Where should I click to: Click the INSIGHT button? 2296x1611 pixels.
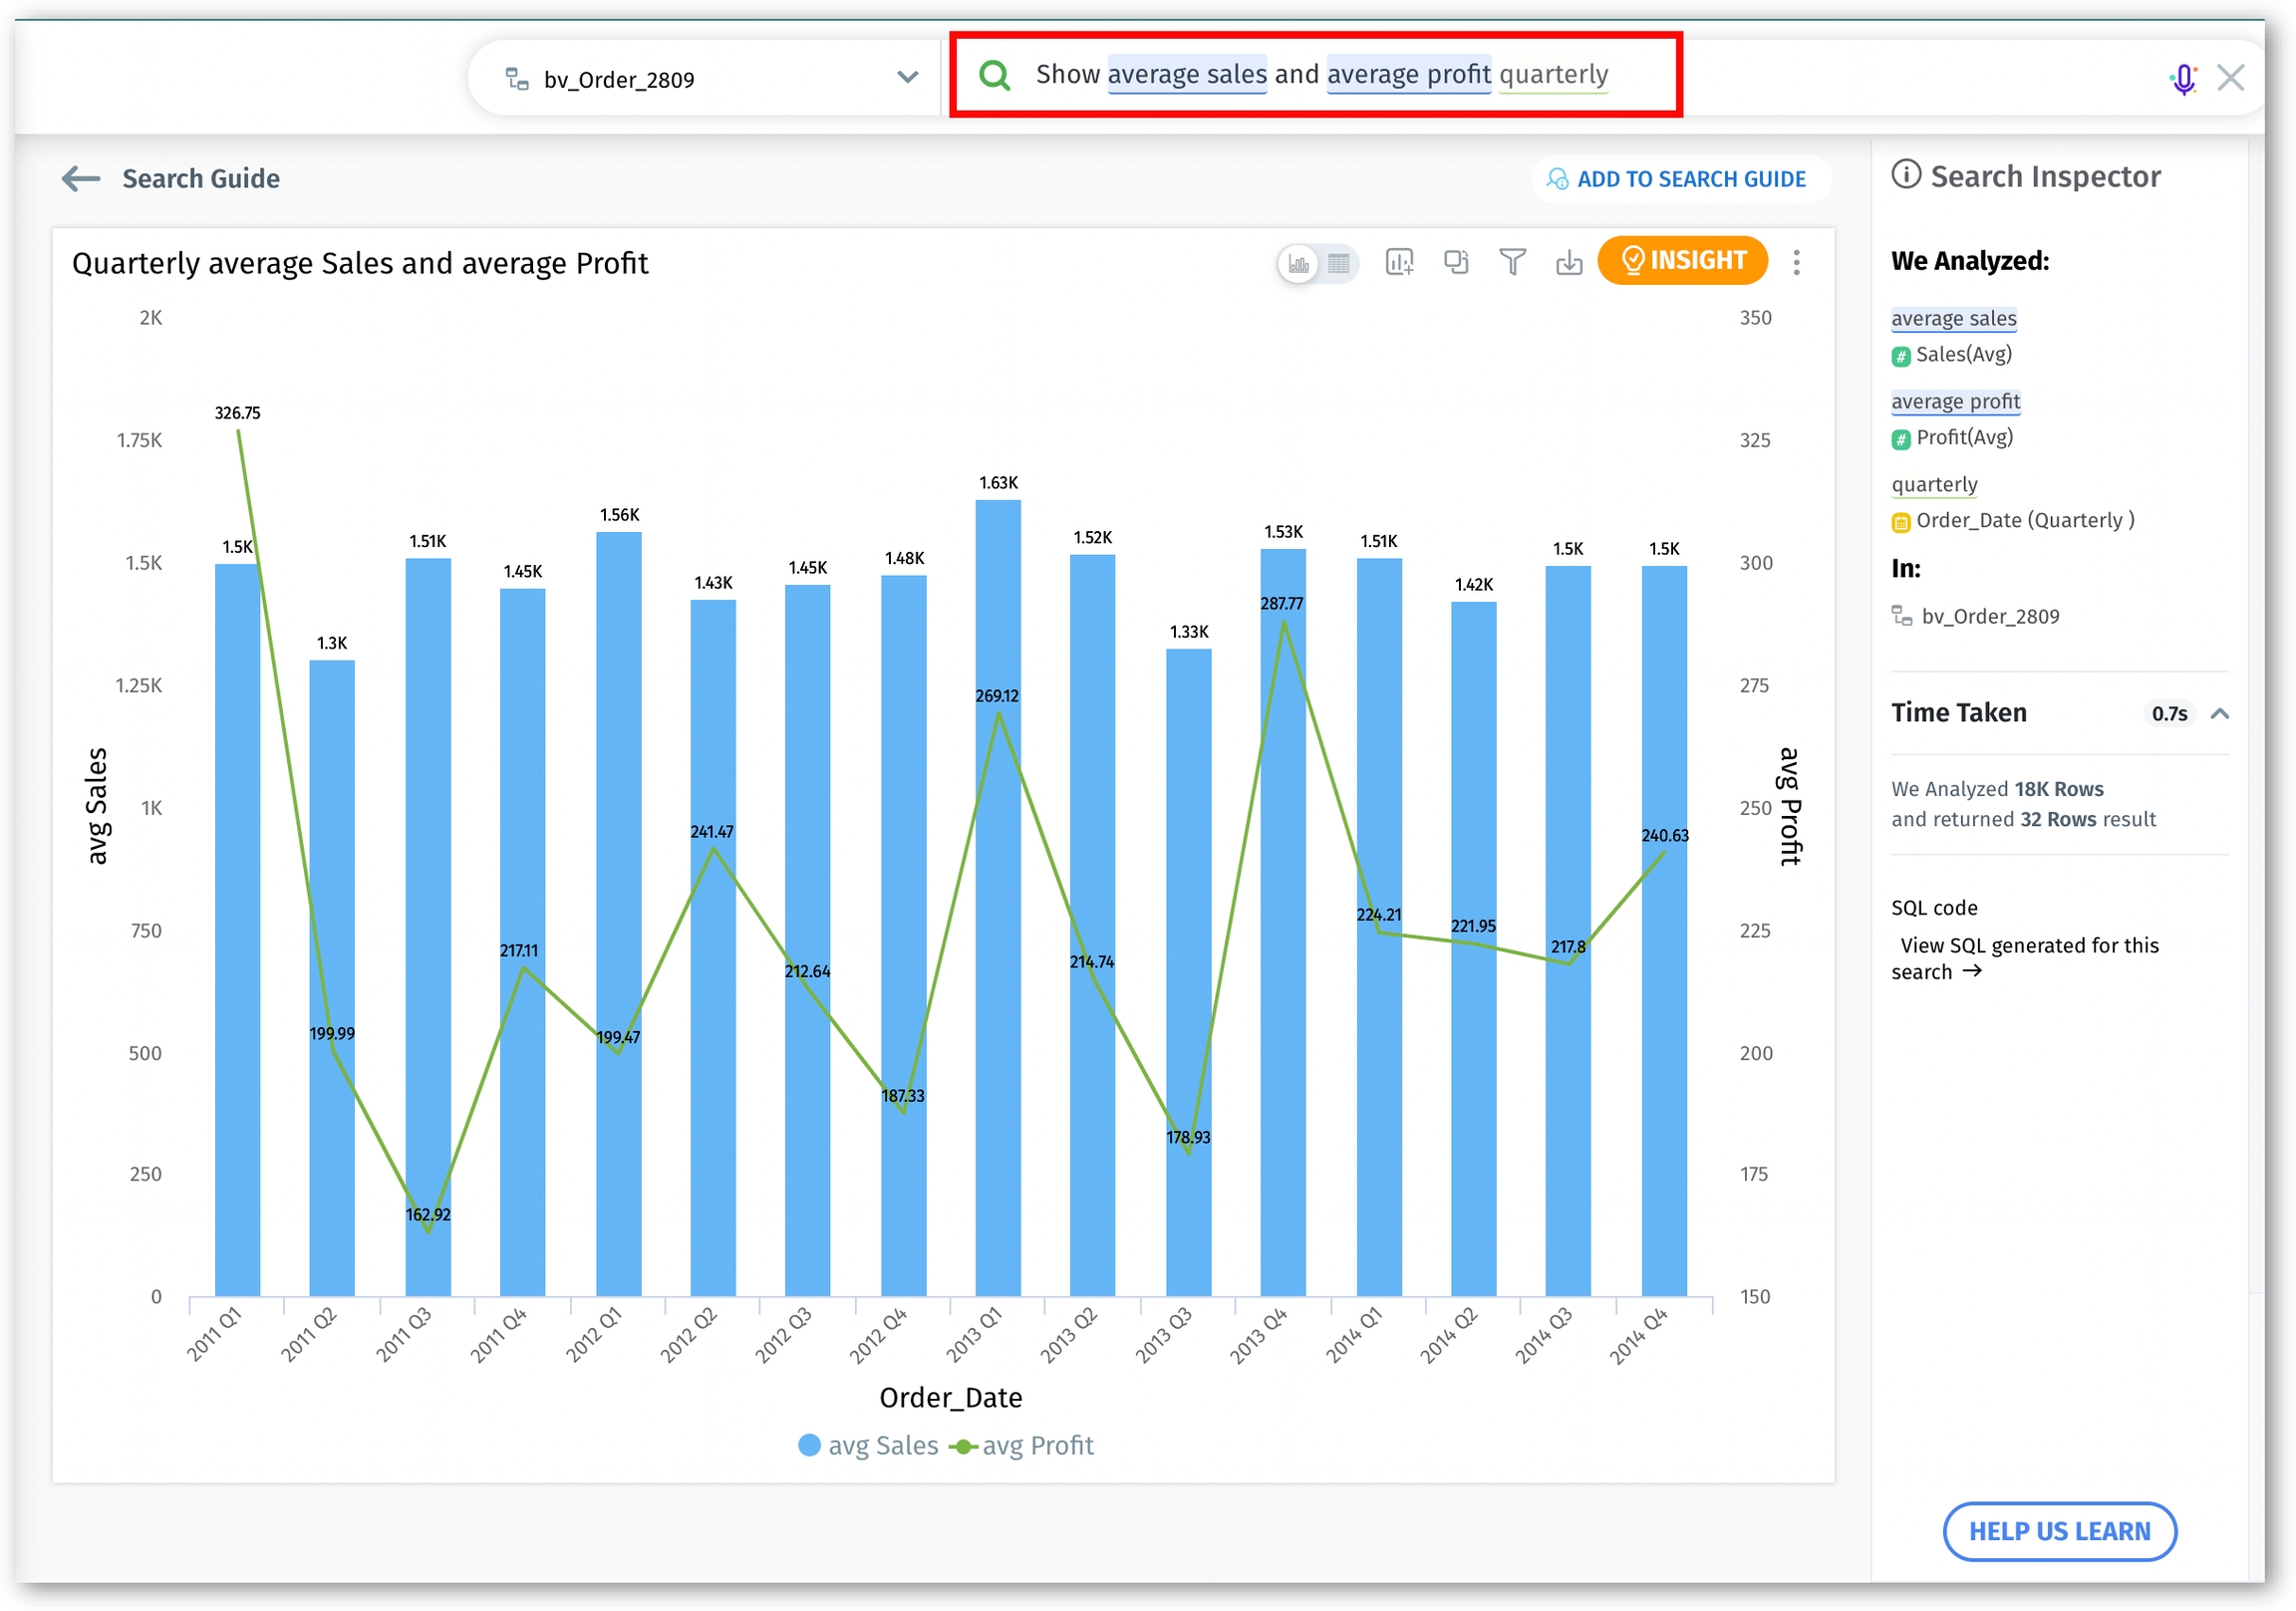1682,261
